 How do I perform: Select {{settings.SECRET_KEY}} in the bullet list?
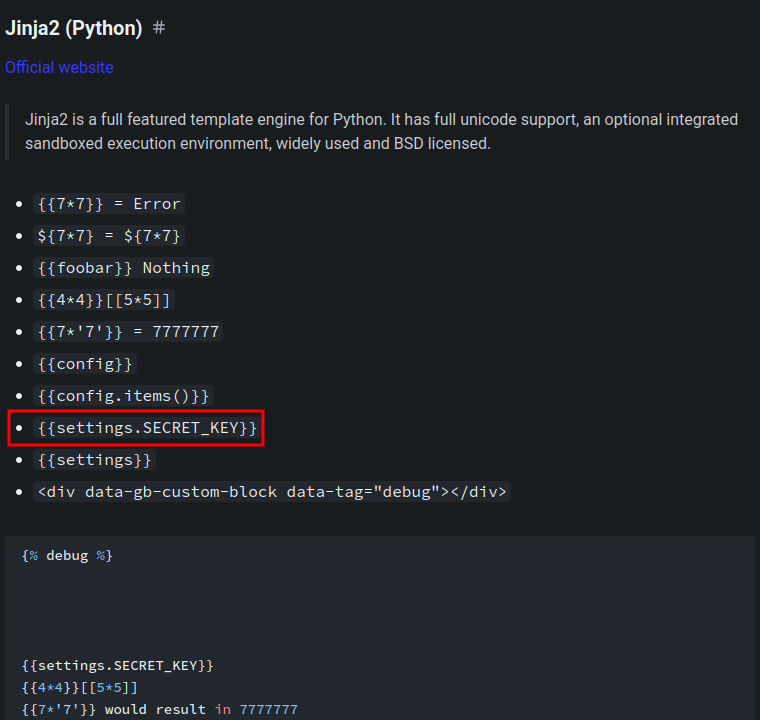click(147, 428)
